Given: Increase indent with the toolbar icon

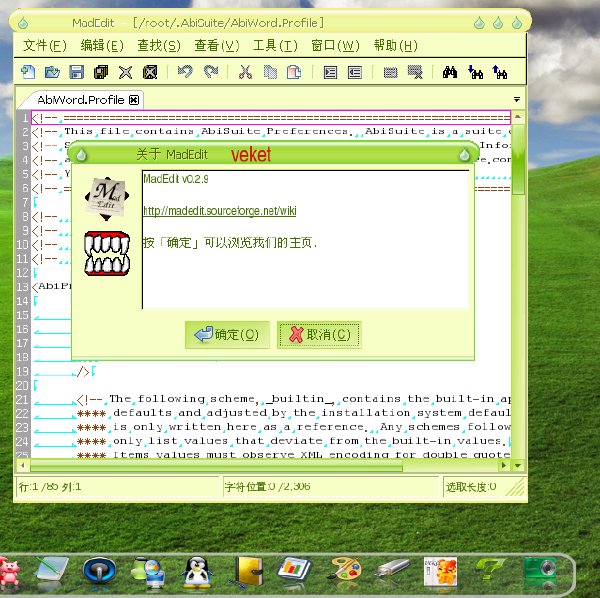Looking at the screenshot, I should [x=330, y=72].
